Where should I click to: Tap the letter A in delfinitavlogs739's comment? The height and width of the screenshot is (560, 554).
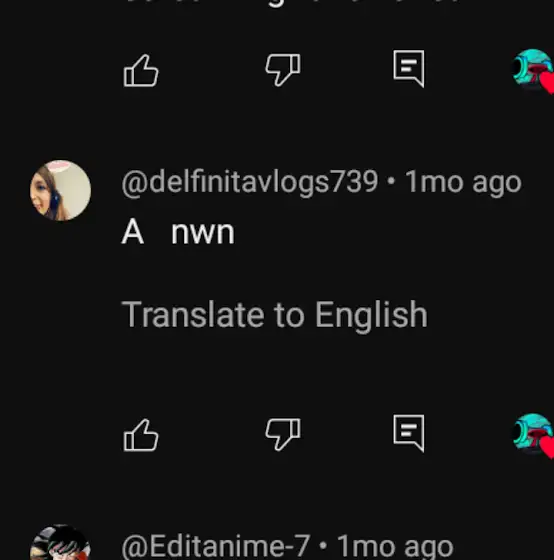[133, 232]
